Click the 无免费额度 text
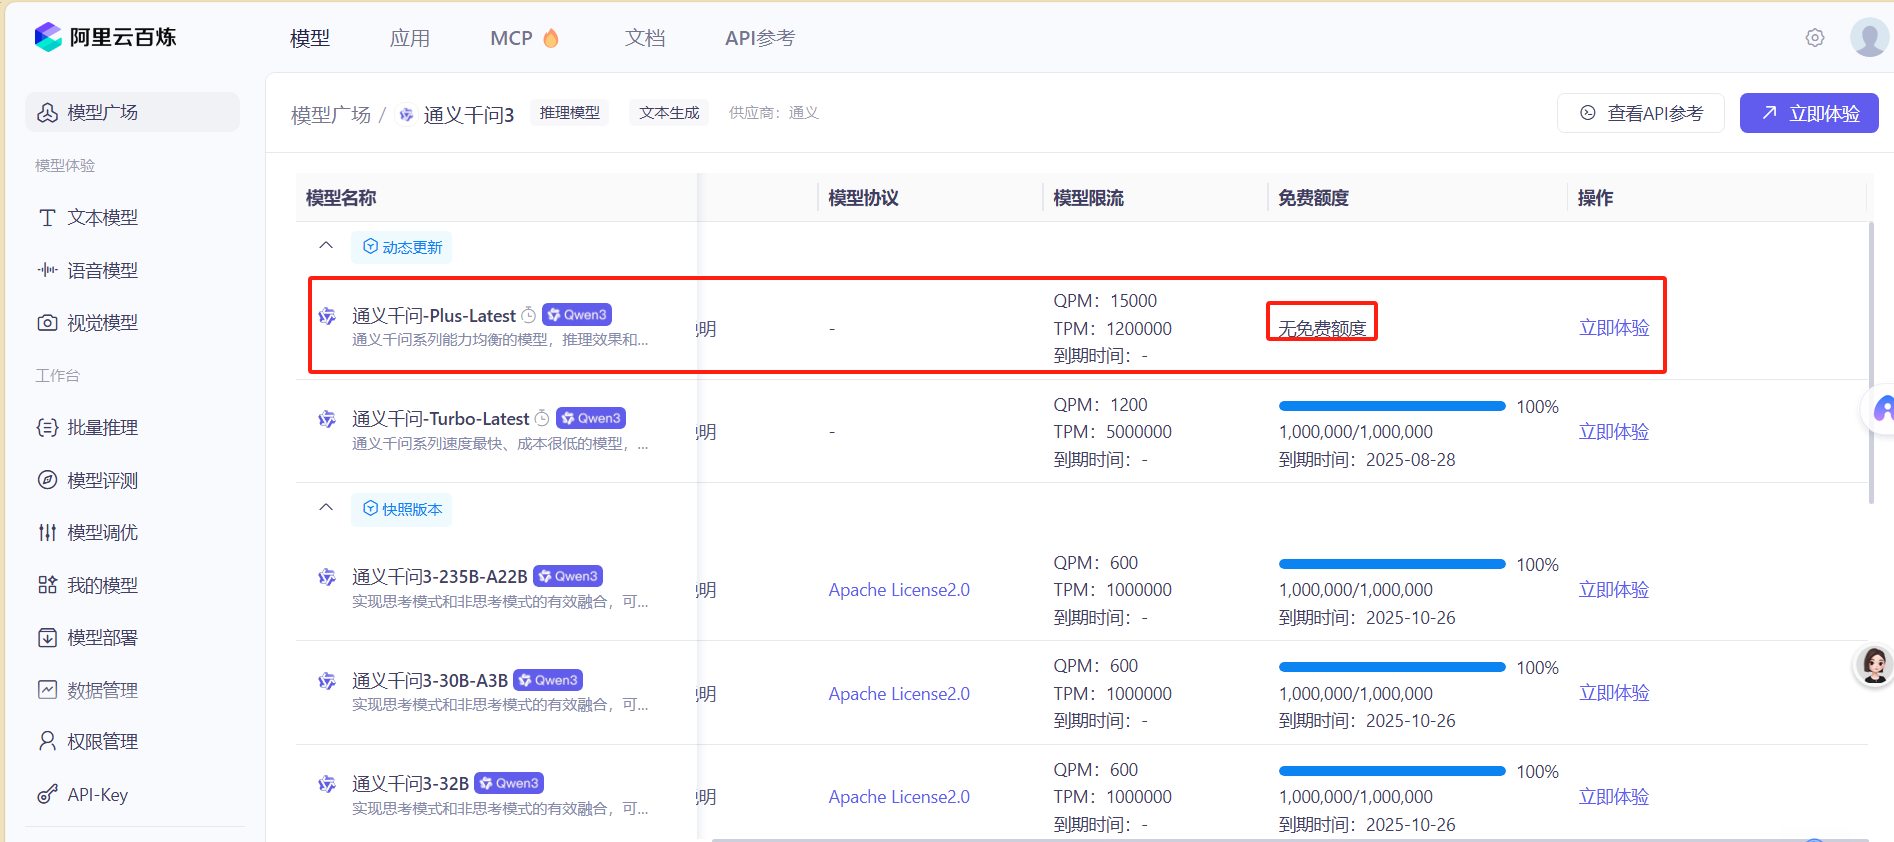 (1322, 329)
